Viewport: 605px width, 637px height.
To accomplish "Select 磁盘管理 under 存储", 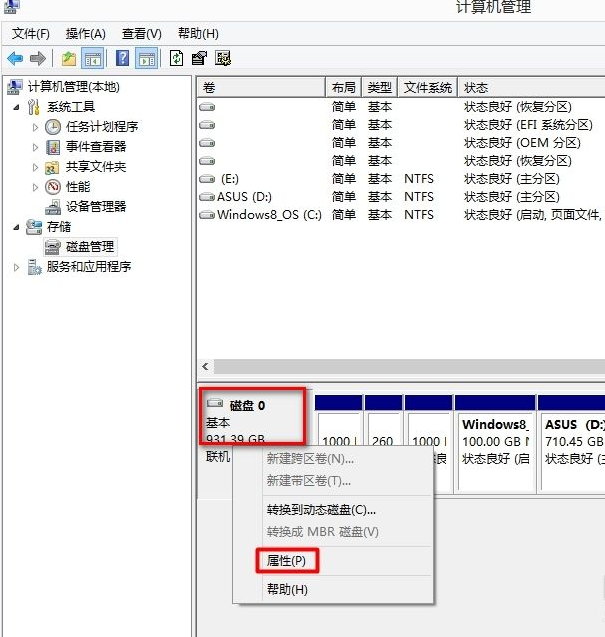I will (90, 246).
